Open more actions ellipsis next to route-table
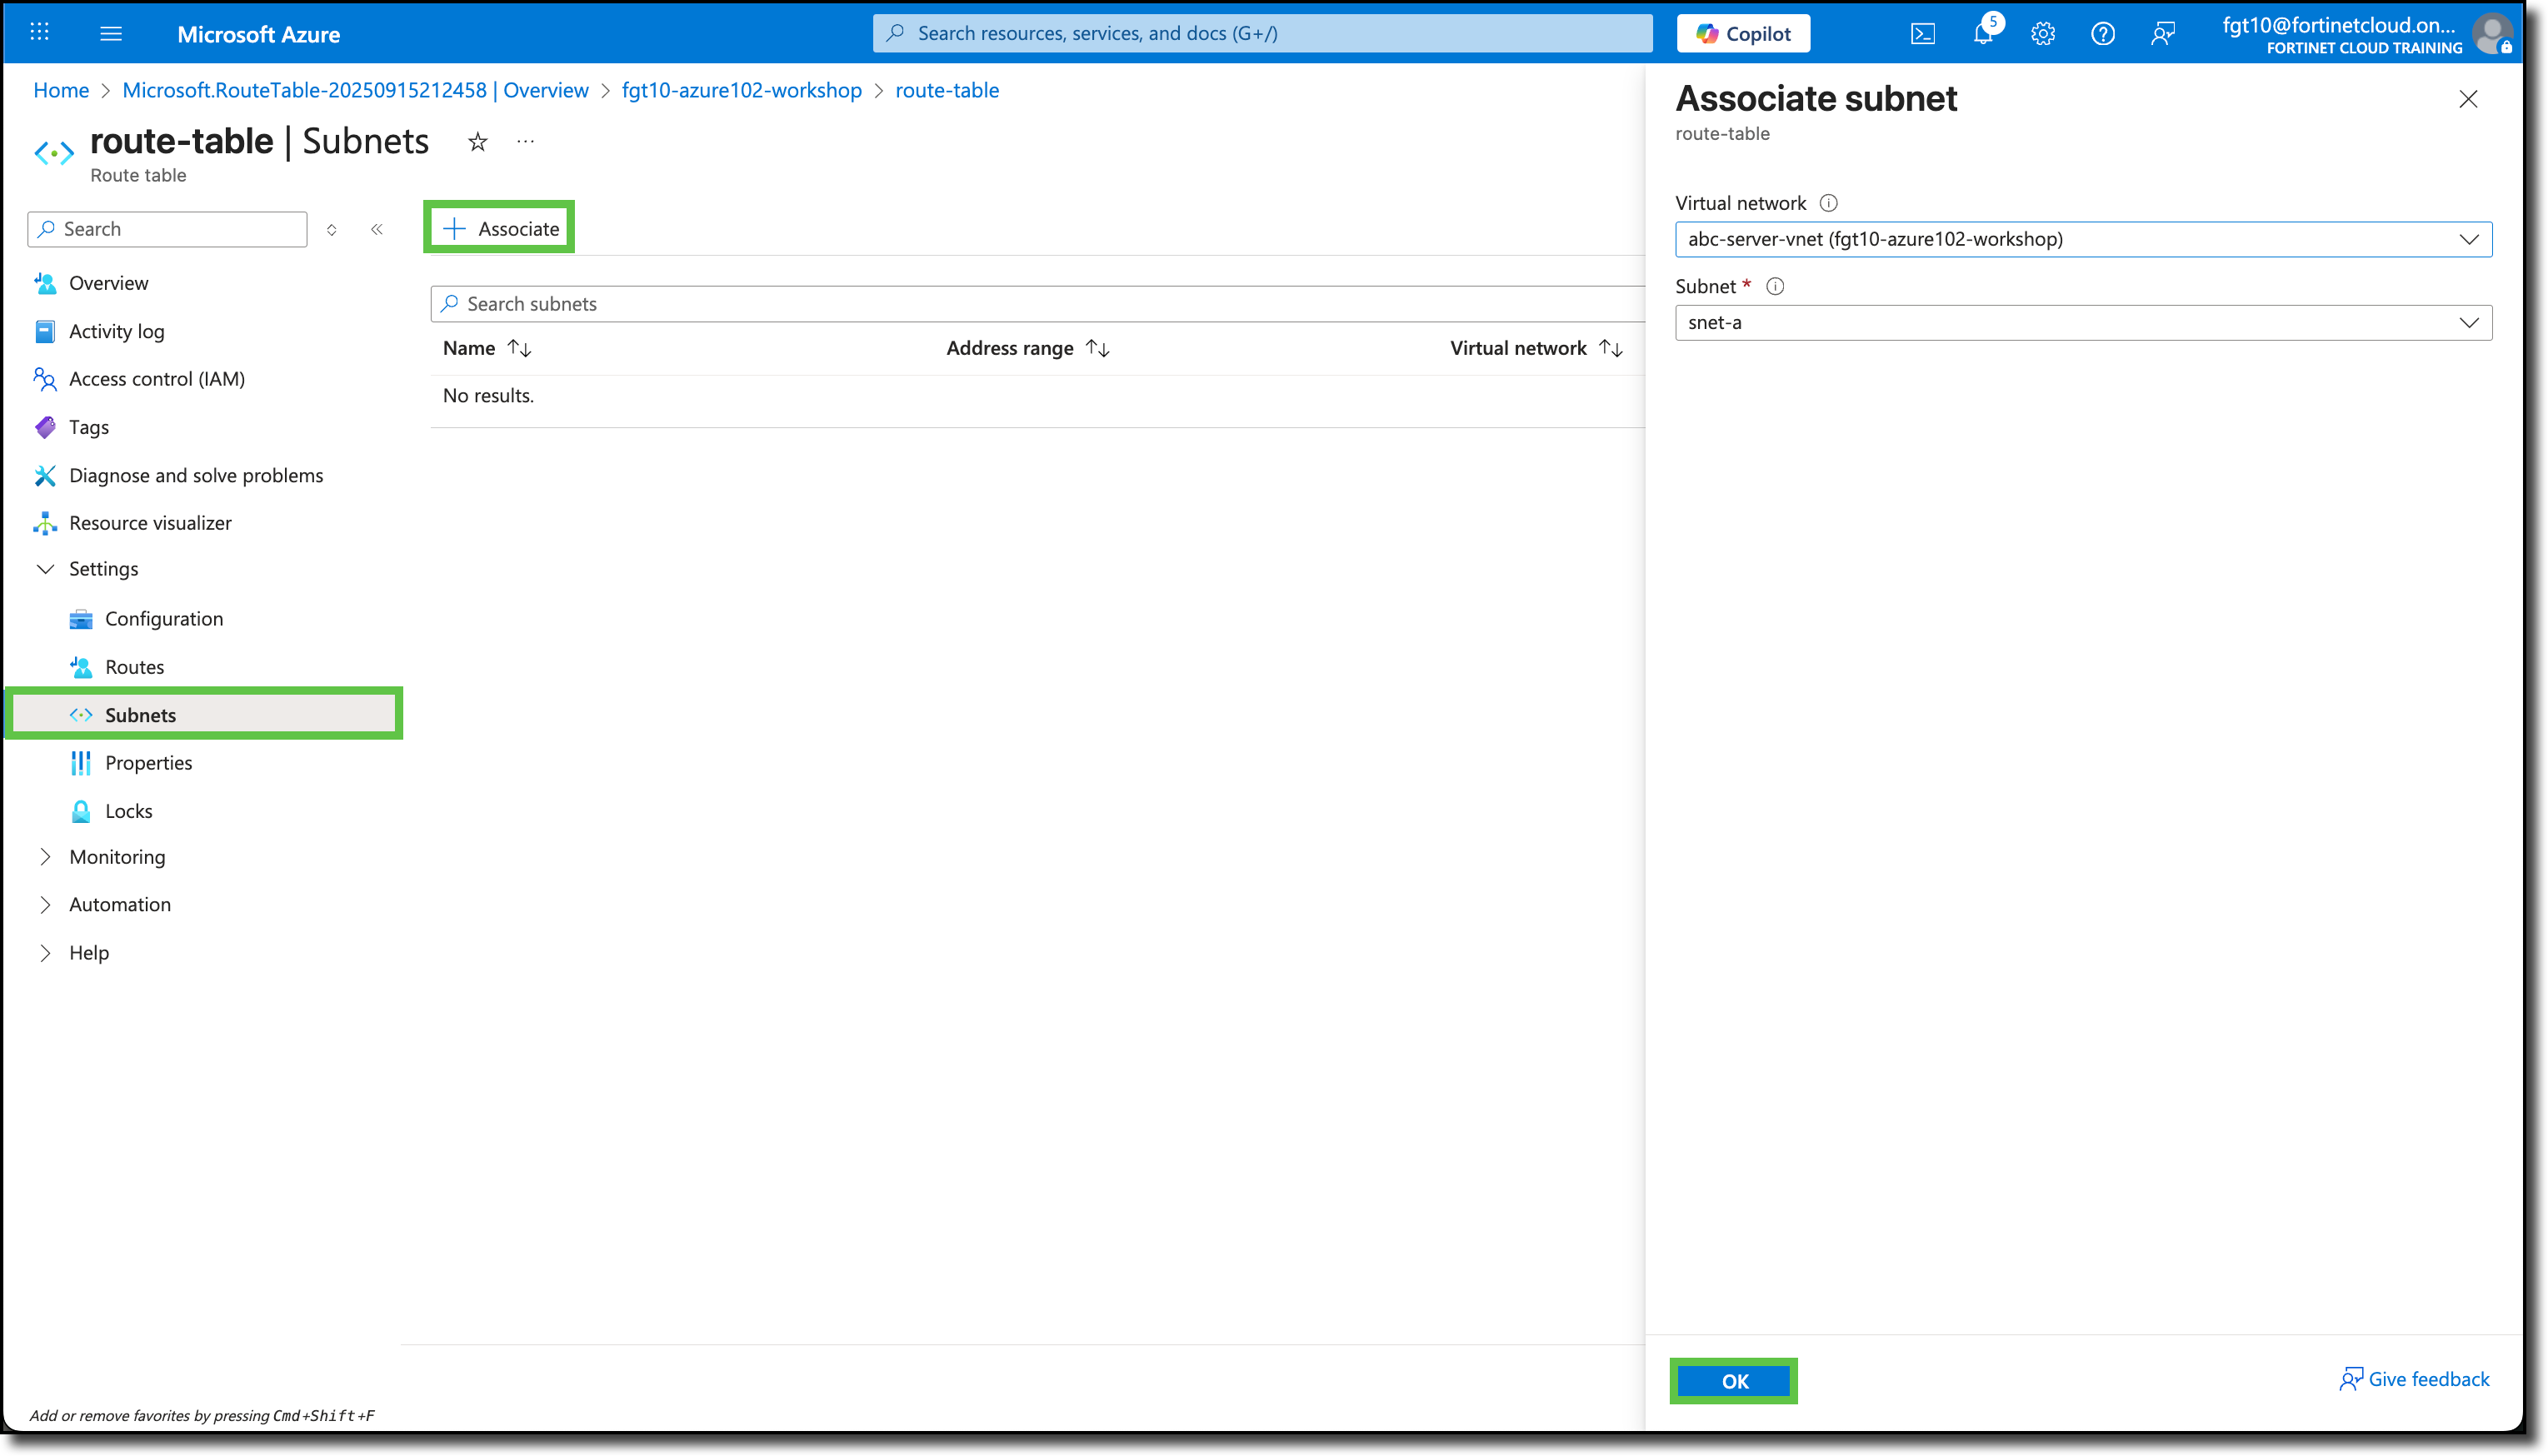The height and width of the screenshot is (1456, 2548). 524,141
